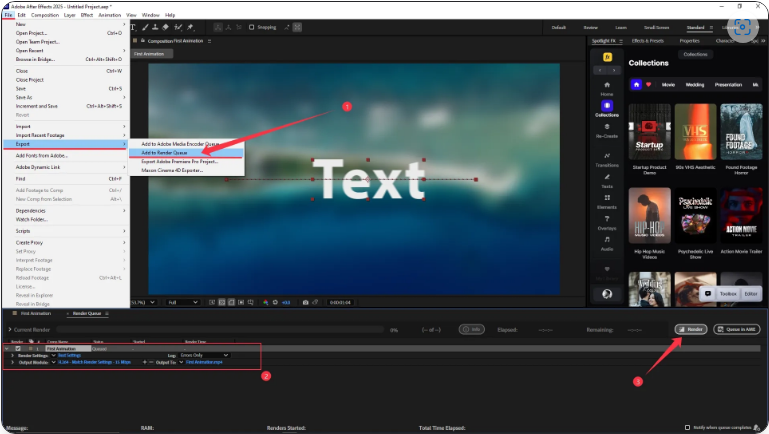Open the Hip Hop Music Videos thumbnail
The width and height of the screenshot is (769, 434).
click(649, 216)
